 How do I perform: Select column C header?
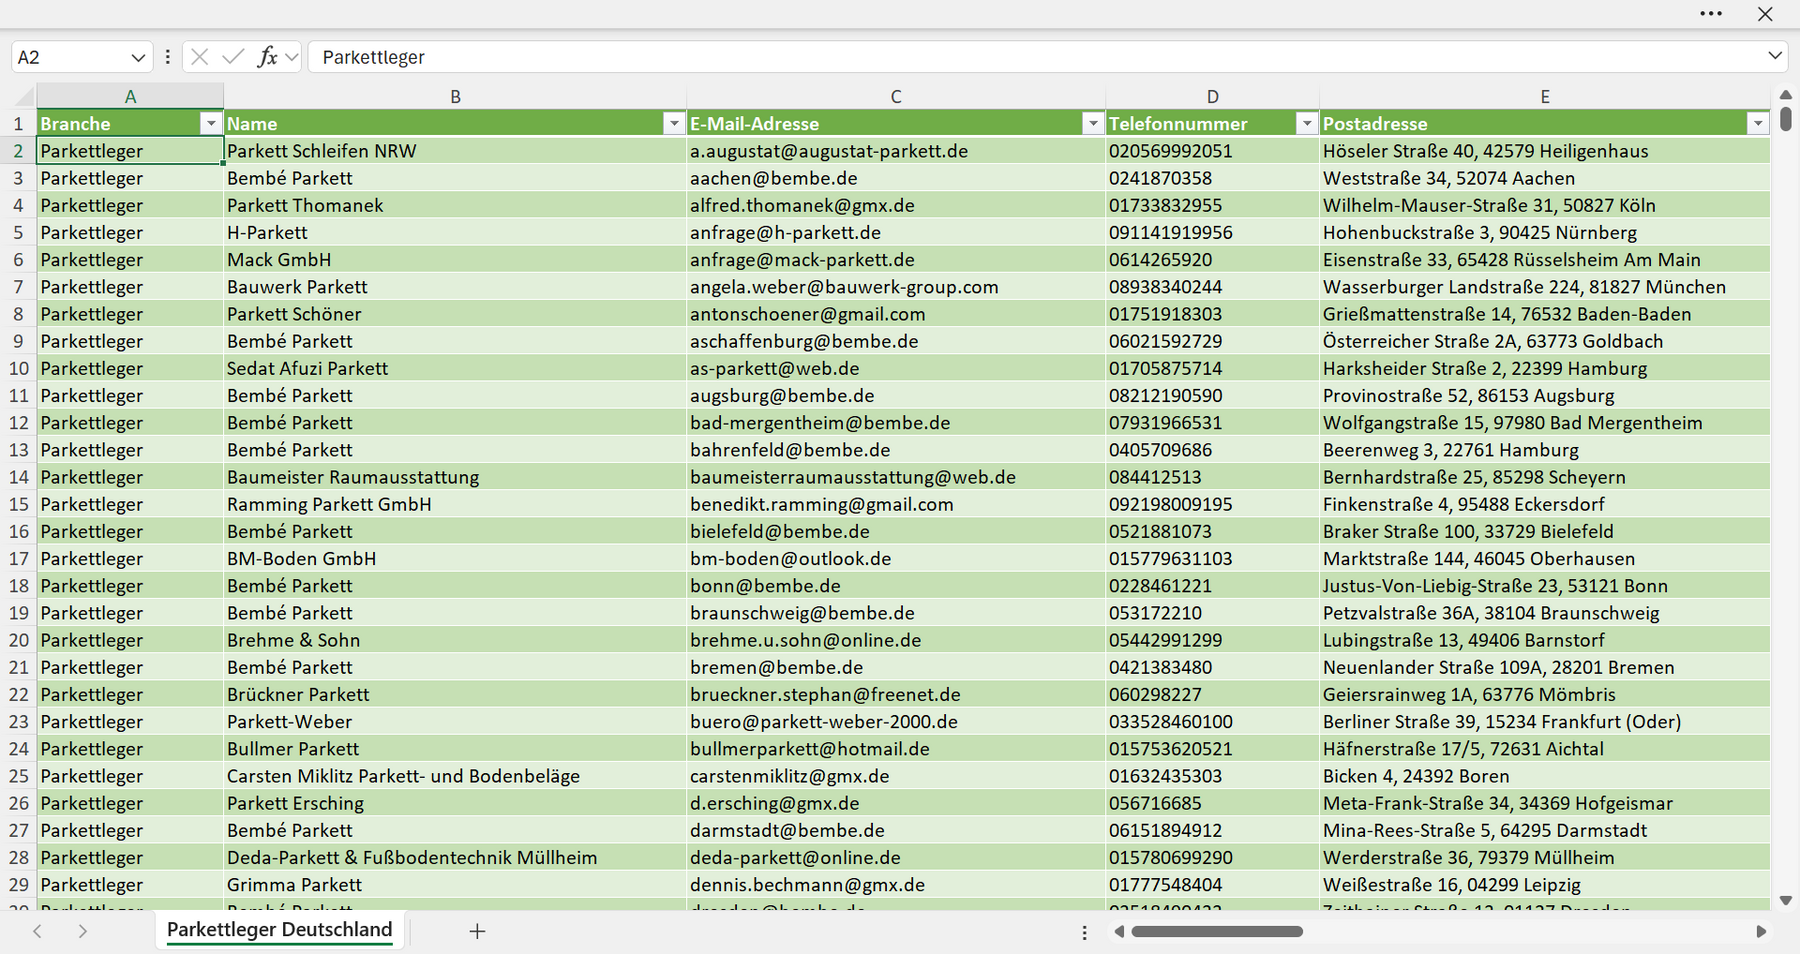point(896,96)
